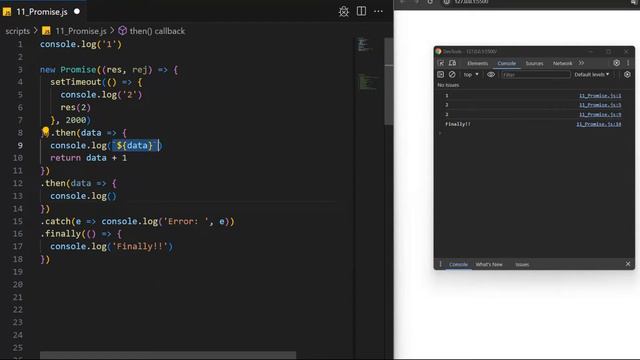Focus the console Filter input field
This screenshot has height=360, width=640.
pos(536,75)
